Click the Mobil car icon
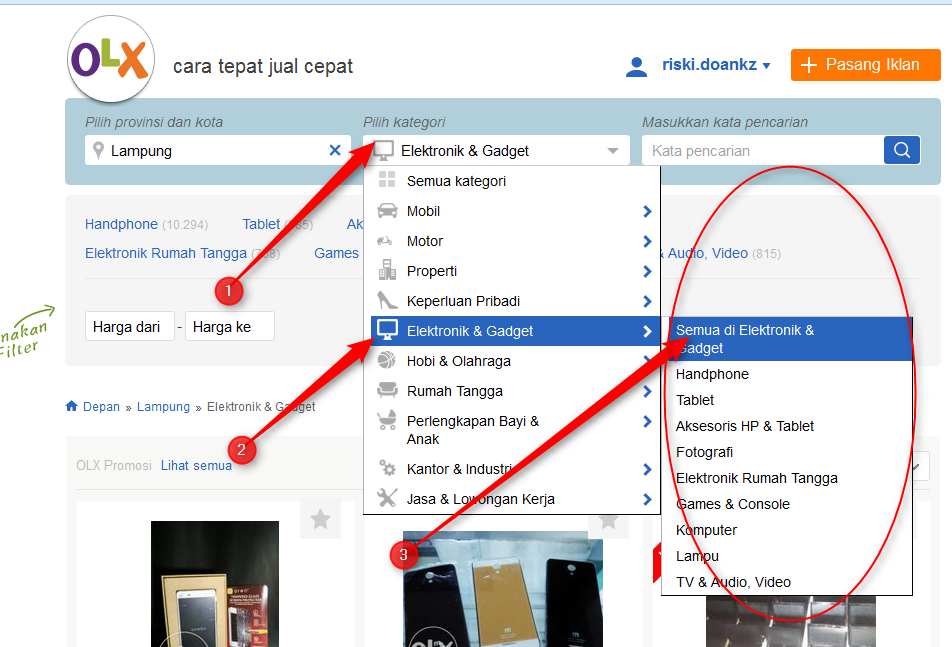Viewport: 952px width, 647px height. 387,211
